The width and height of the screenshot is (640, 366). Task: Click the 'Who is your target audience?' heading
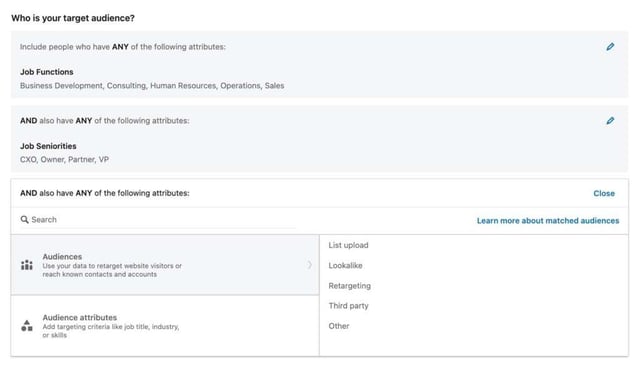[73, 18]
